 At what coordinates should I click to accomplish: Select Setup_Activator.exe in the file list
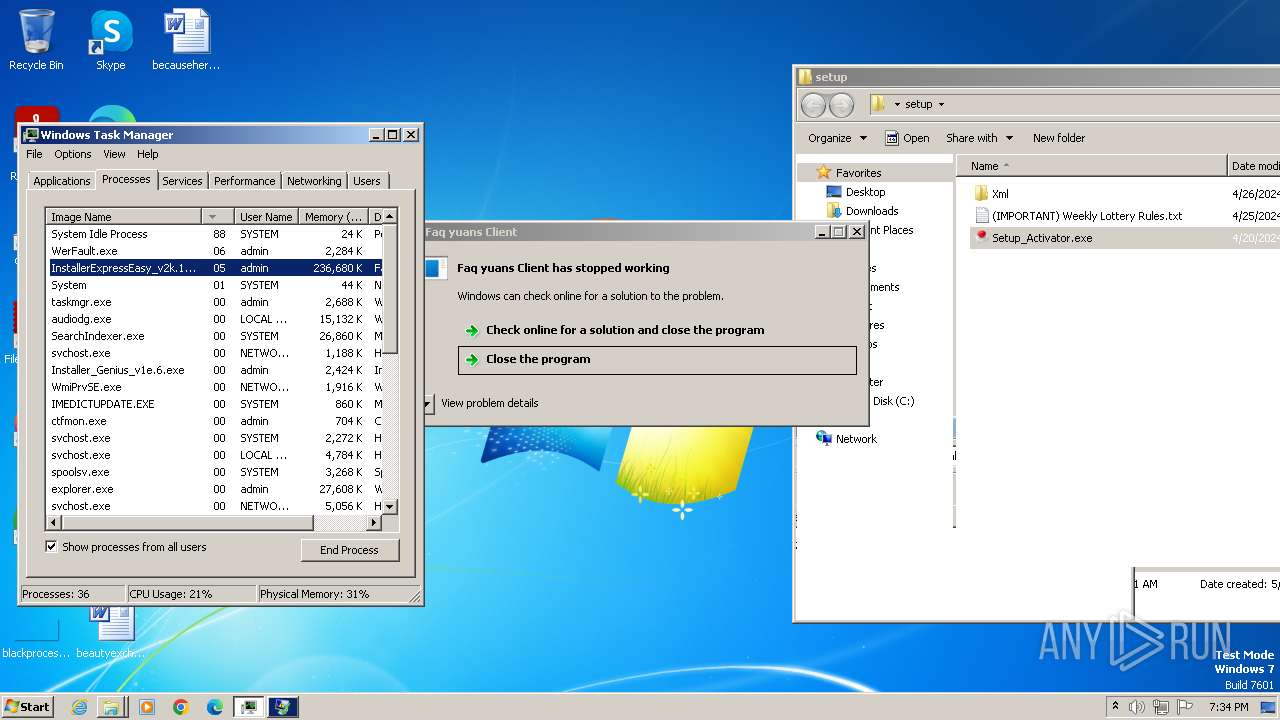(x=1042, y=238)
